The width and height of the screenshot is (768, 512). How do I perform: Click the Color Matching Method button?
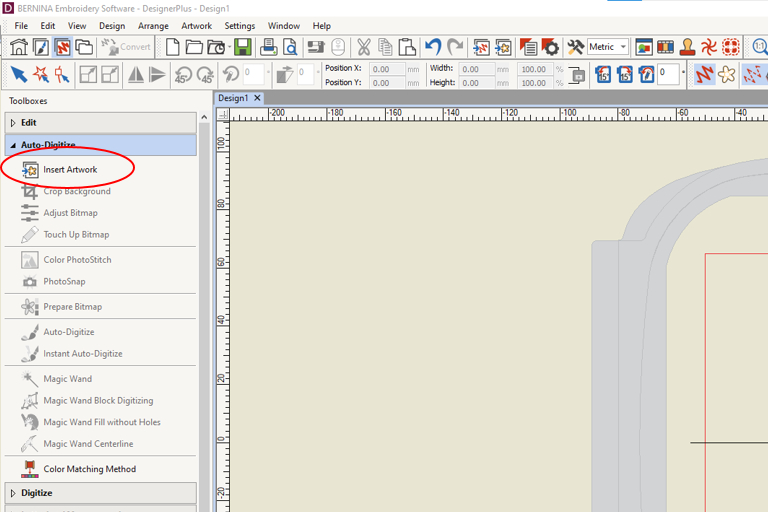pos(89,469)
